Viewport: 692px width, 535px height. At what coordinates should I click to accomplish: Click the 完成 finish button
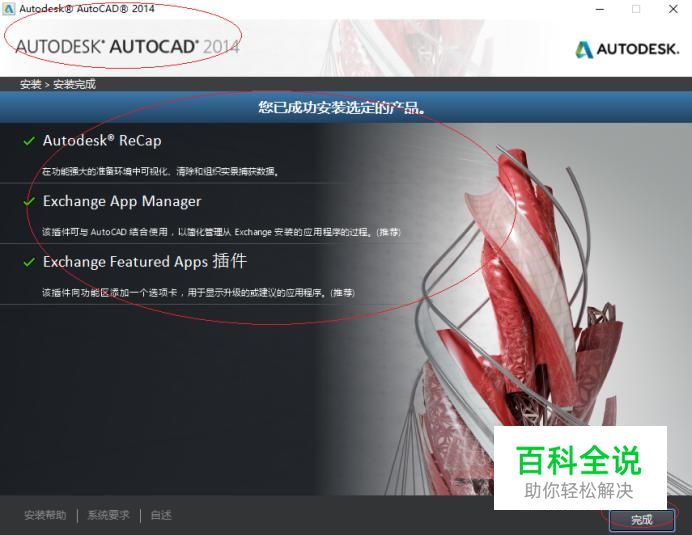(641, 520)
